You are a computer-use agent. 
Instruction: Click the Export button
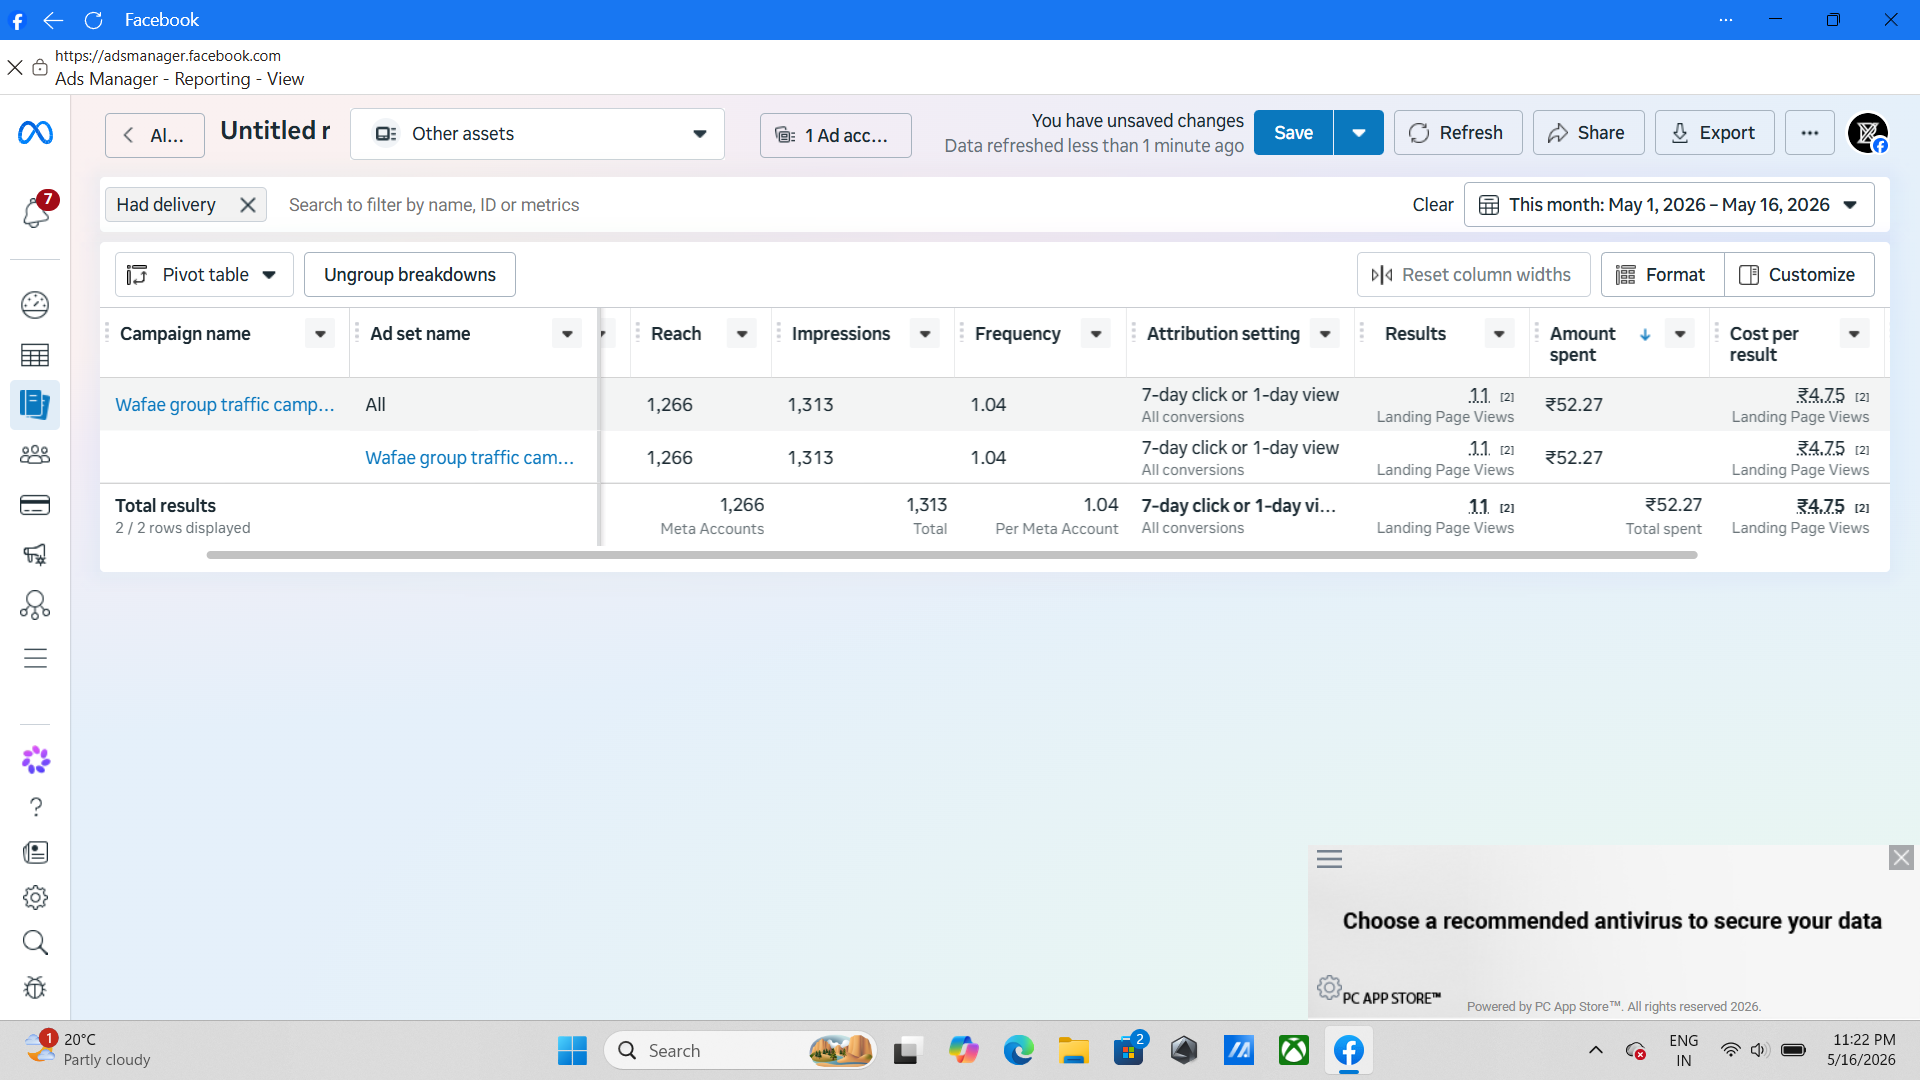1714,133
